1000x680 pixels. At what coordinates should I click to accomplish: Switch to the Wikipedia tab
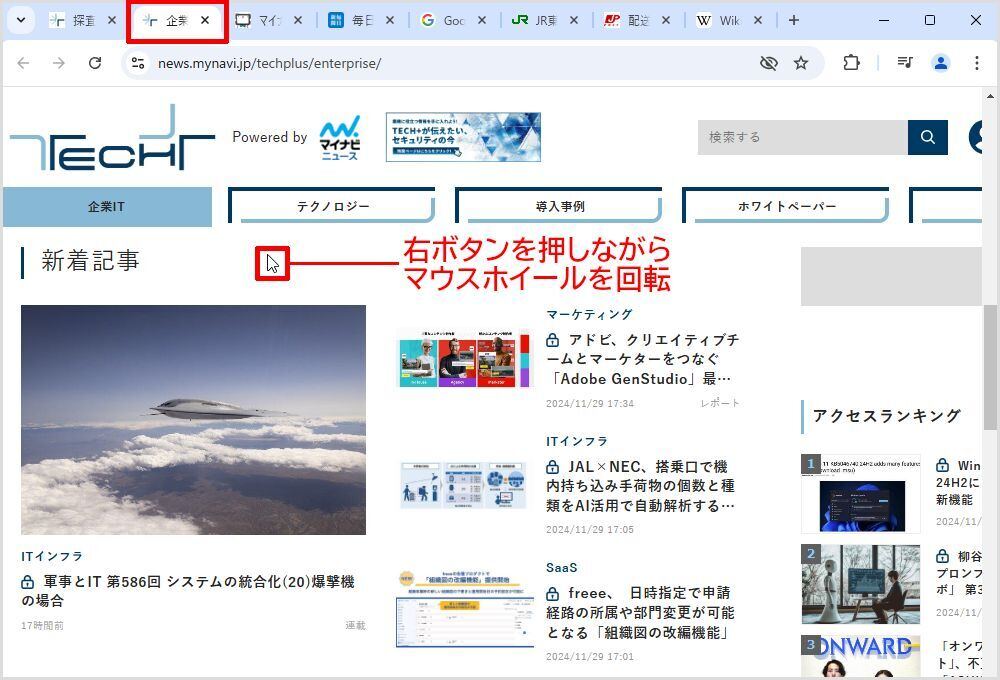719,20
